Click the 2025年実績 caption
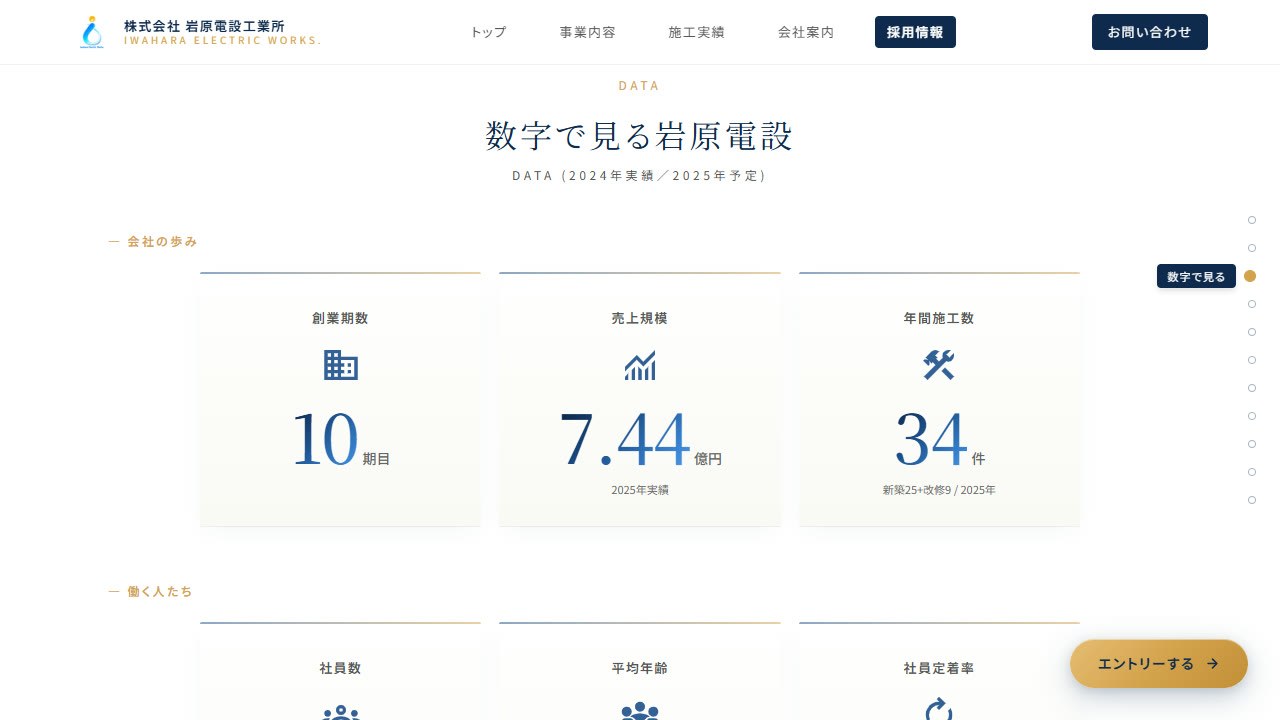This screenshot has height=720, width=1280. pyautogui.click(x=640, y=490)
